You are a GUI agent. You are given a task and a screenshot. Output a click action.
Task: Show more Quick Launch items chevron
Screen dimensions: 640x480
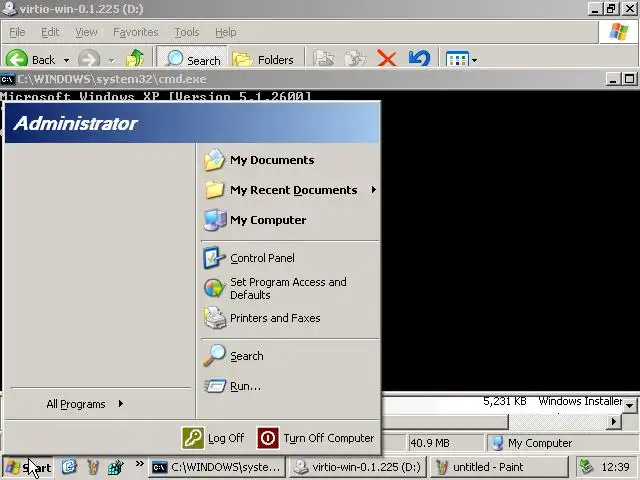click(x=140, y=463)
